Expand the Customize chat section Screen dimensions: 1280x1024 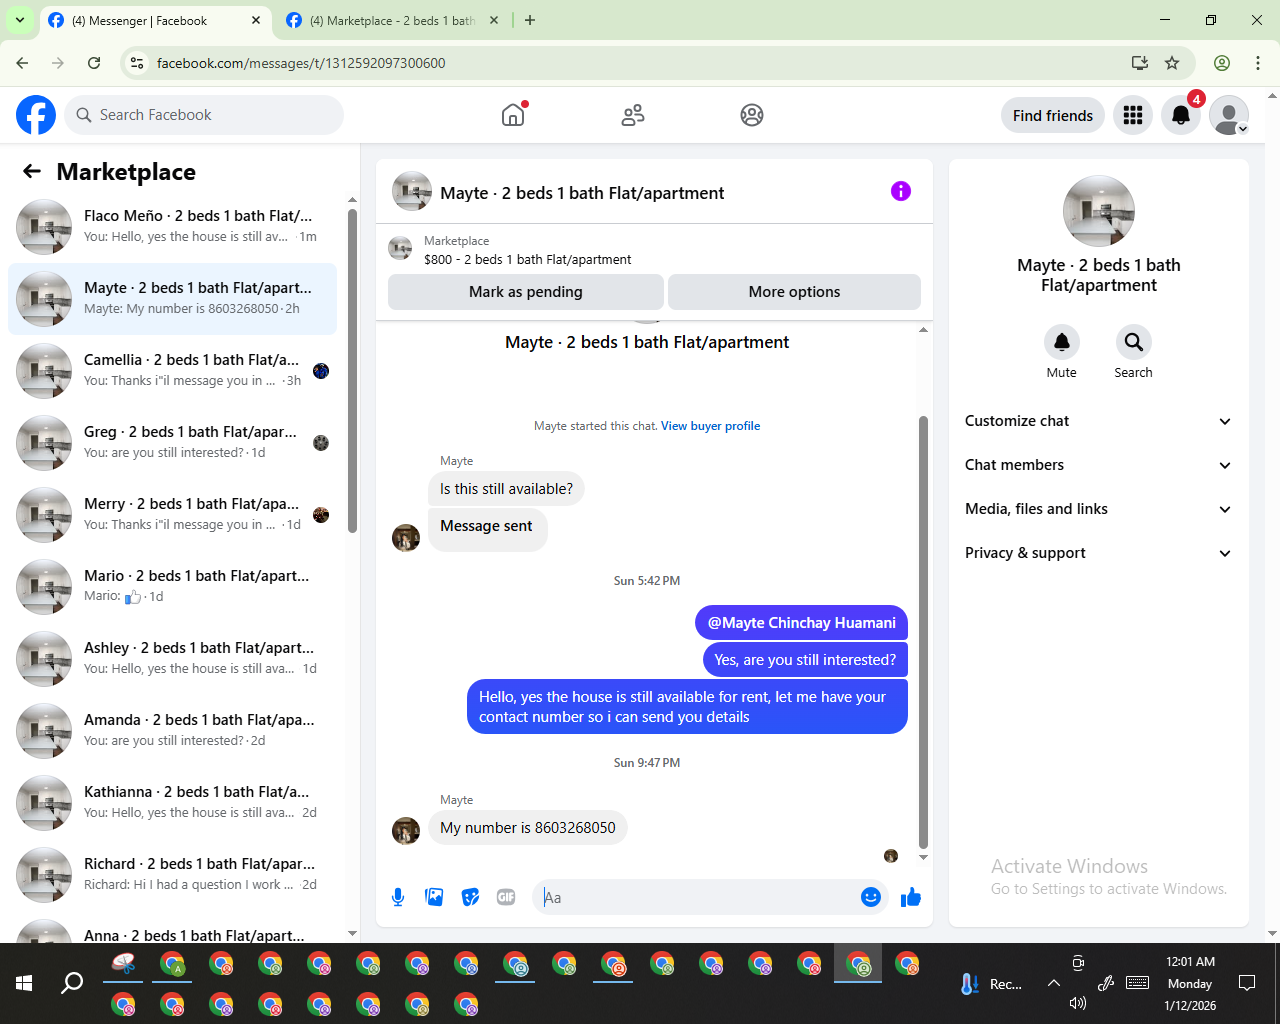click(x=1098, y=421)
